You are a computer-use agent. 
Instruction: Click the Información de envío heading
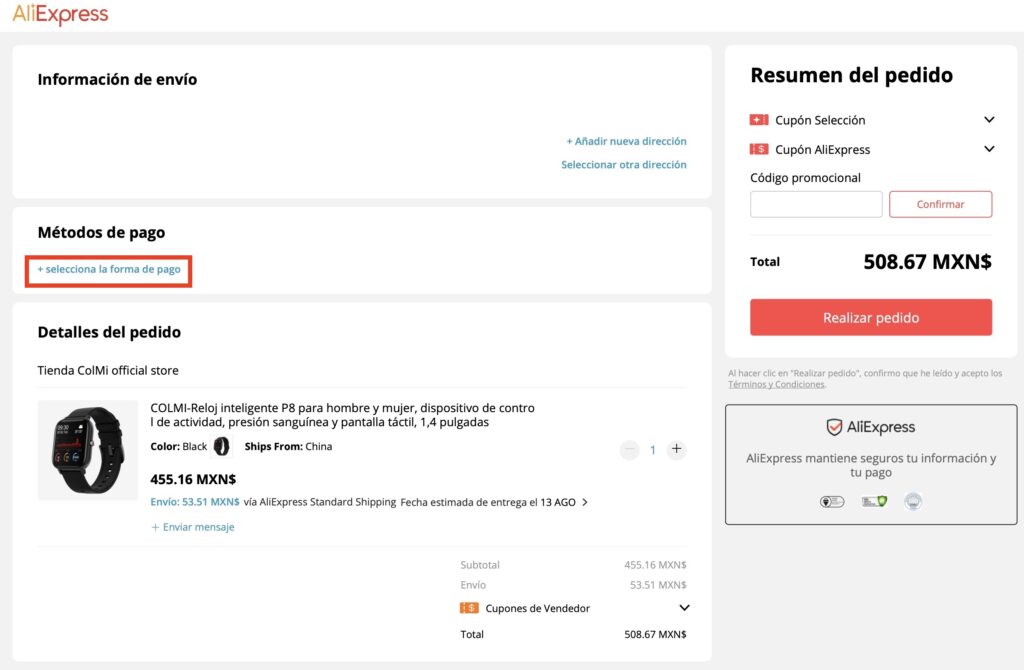point(117,79)
